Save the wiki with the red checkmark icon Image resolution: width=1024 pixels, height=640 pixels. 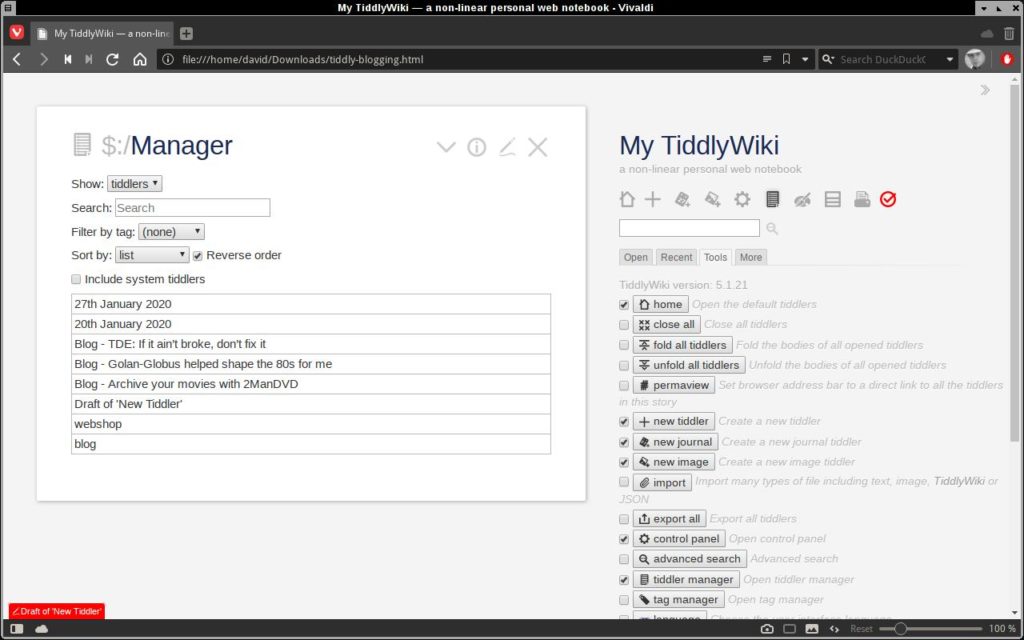[x=888, y=199]
